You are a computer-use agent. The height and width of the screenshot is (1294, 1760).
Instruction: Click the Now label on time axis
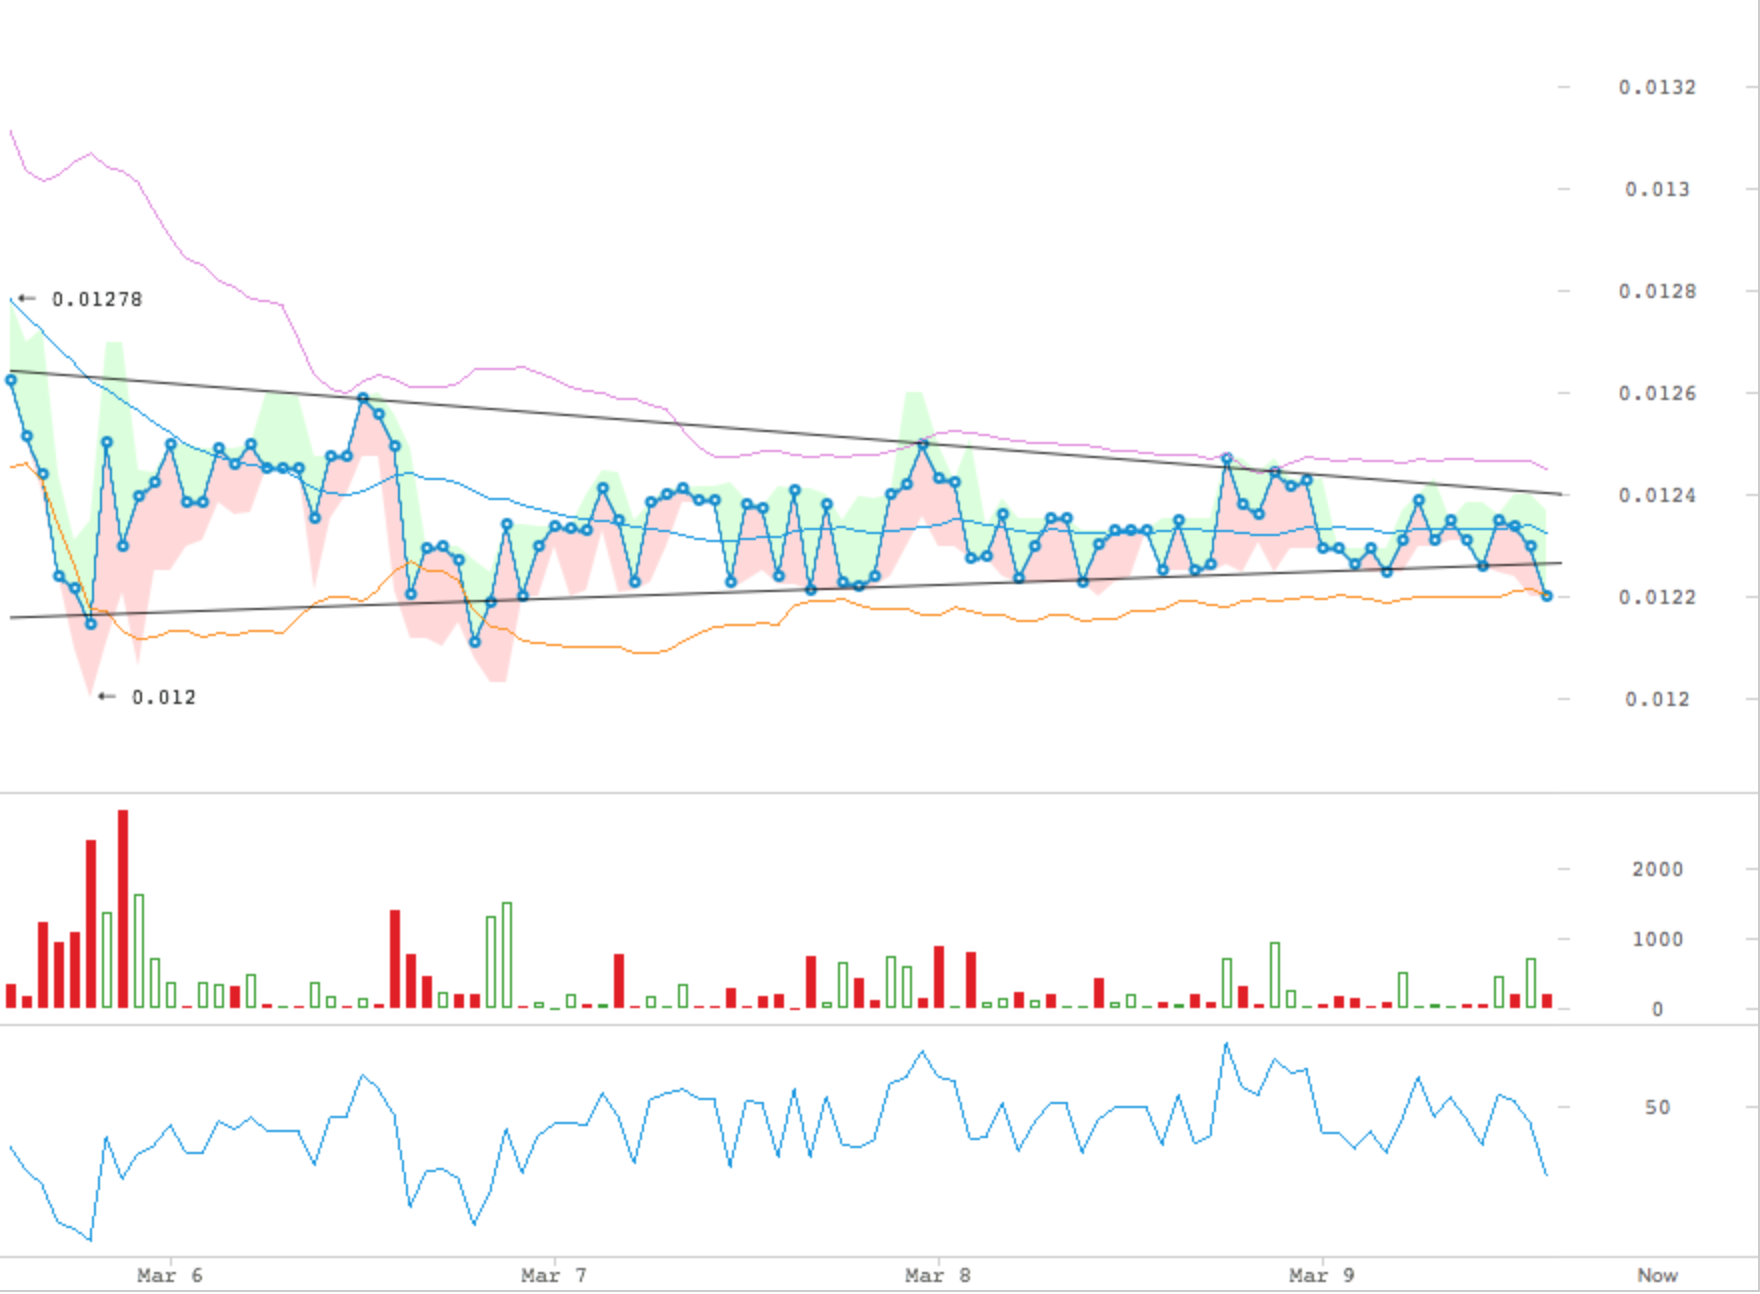[x=1657, y=1276]
